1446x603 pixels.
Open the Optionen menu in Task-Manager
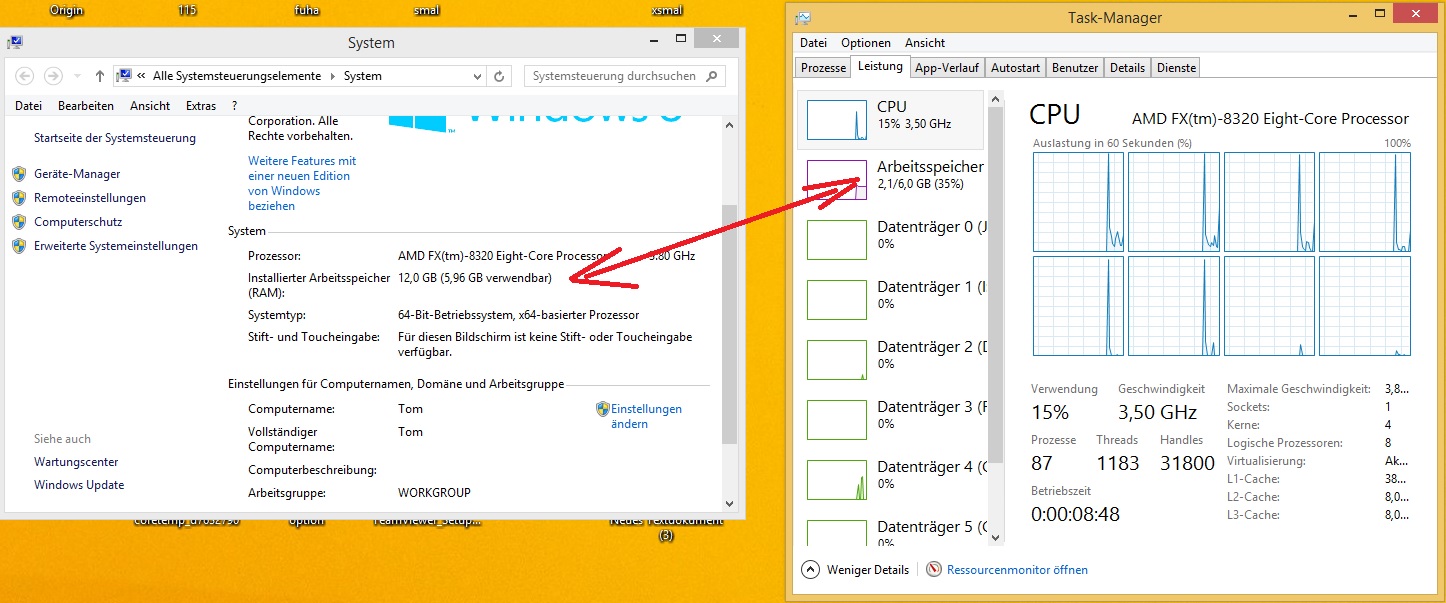[x=865, y=43]
